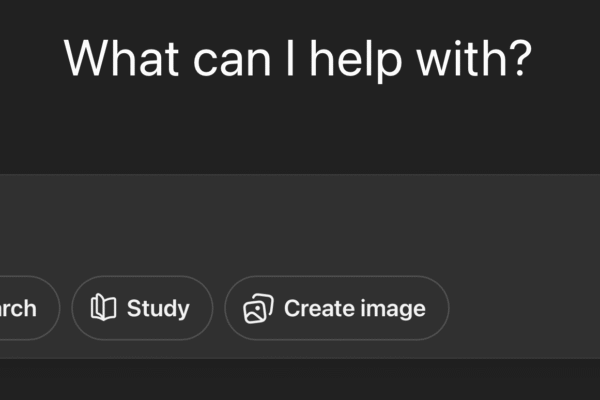Click the "What can I help with?" heading
The height and width of the screenshot is (400, 600).
click(x=298, y=59)
